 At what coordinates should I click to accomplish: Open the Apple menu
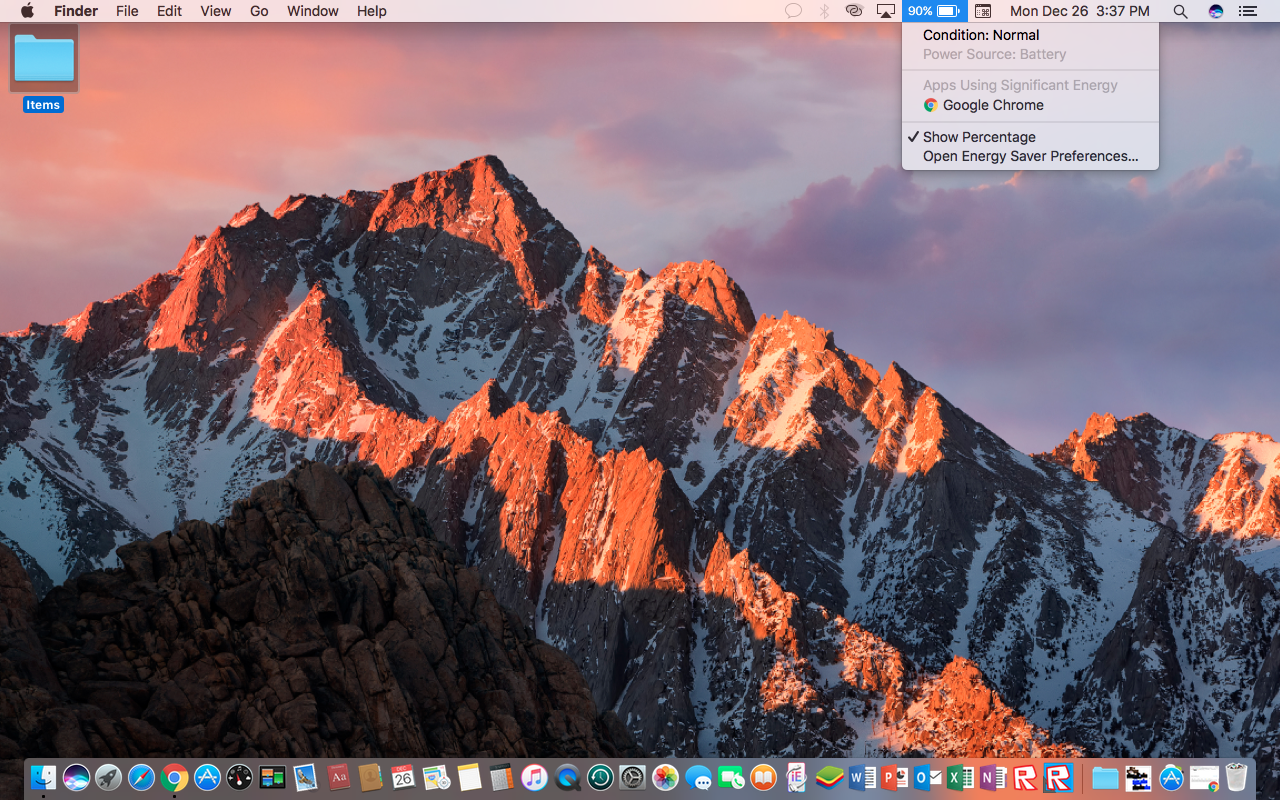[27, 11]
